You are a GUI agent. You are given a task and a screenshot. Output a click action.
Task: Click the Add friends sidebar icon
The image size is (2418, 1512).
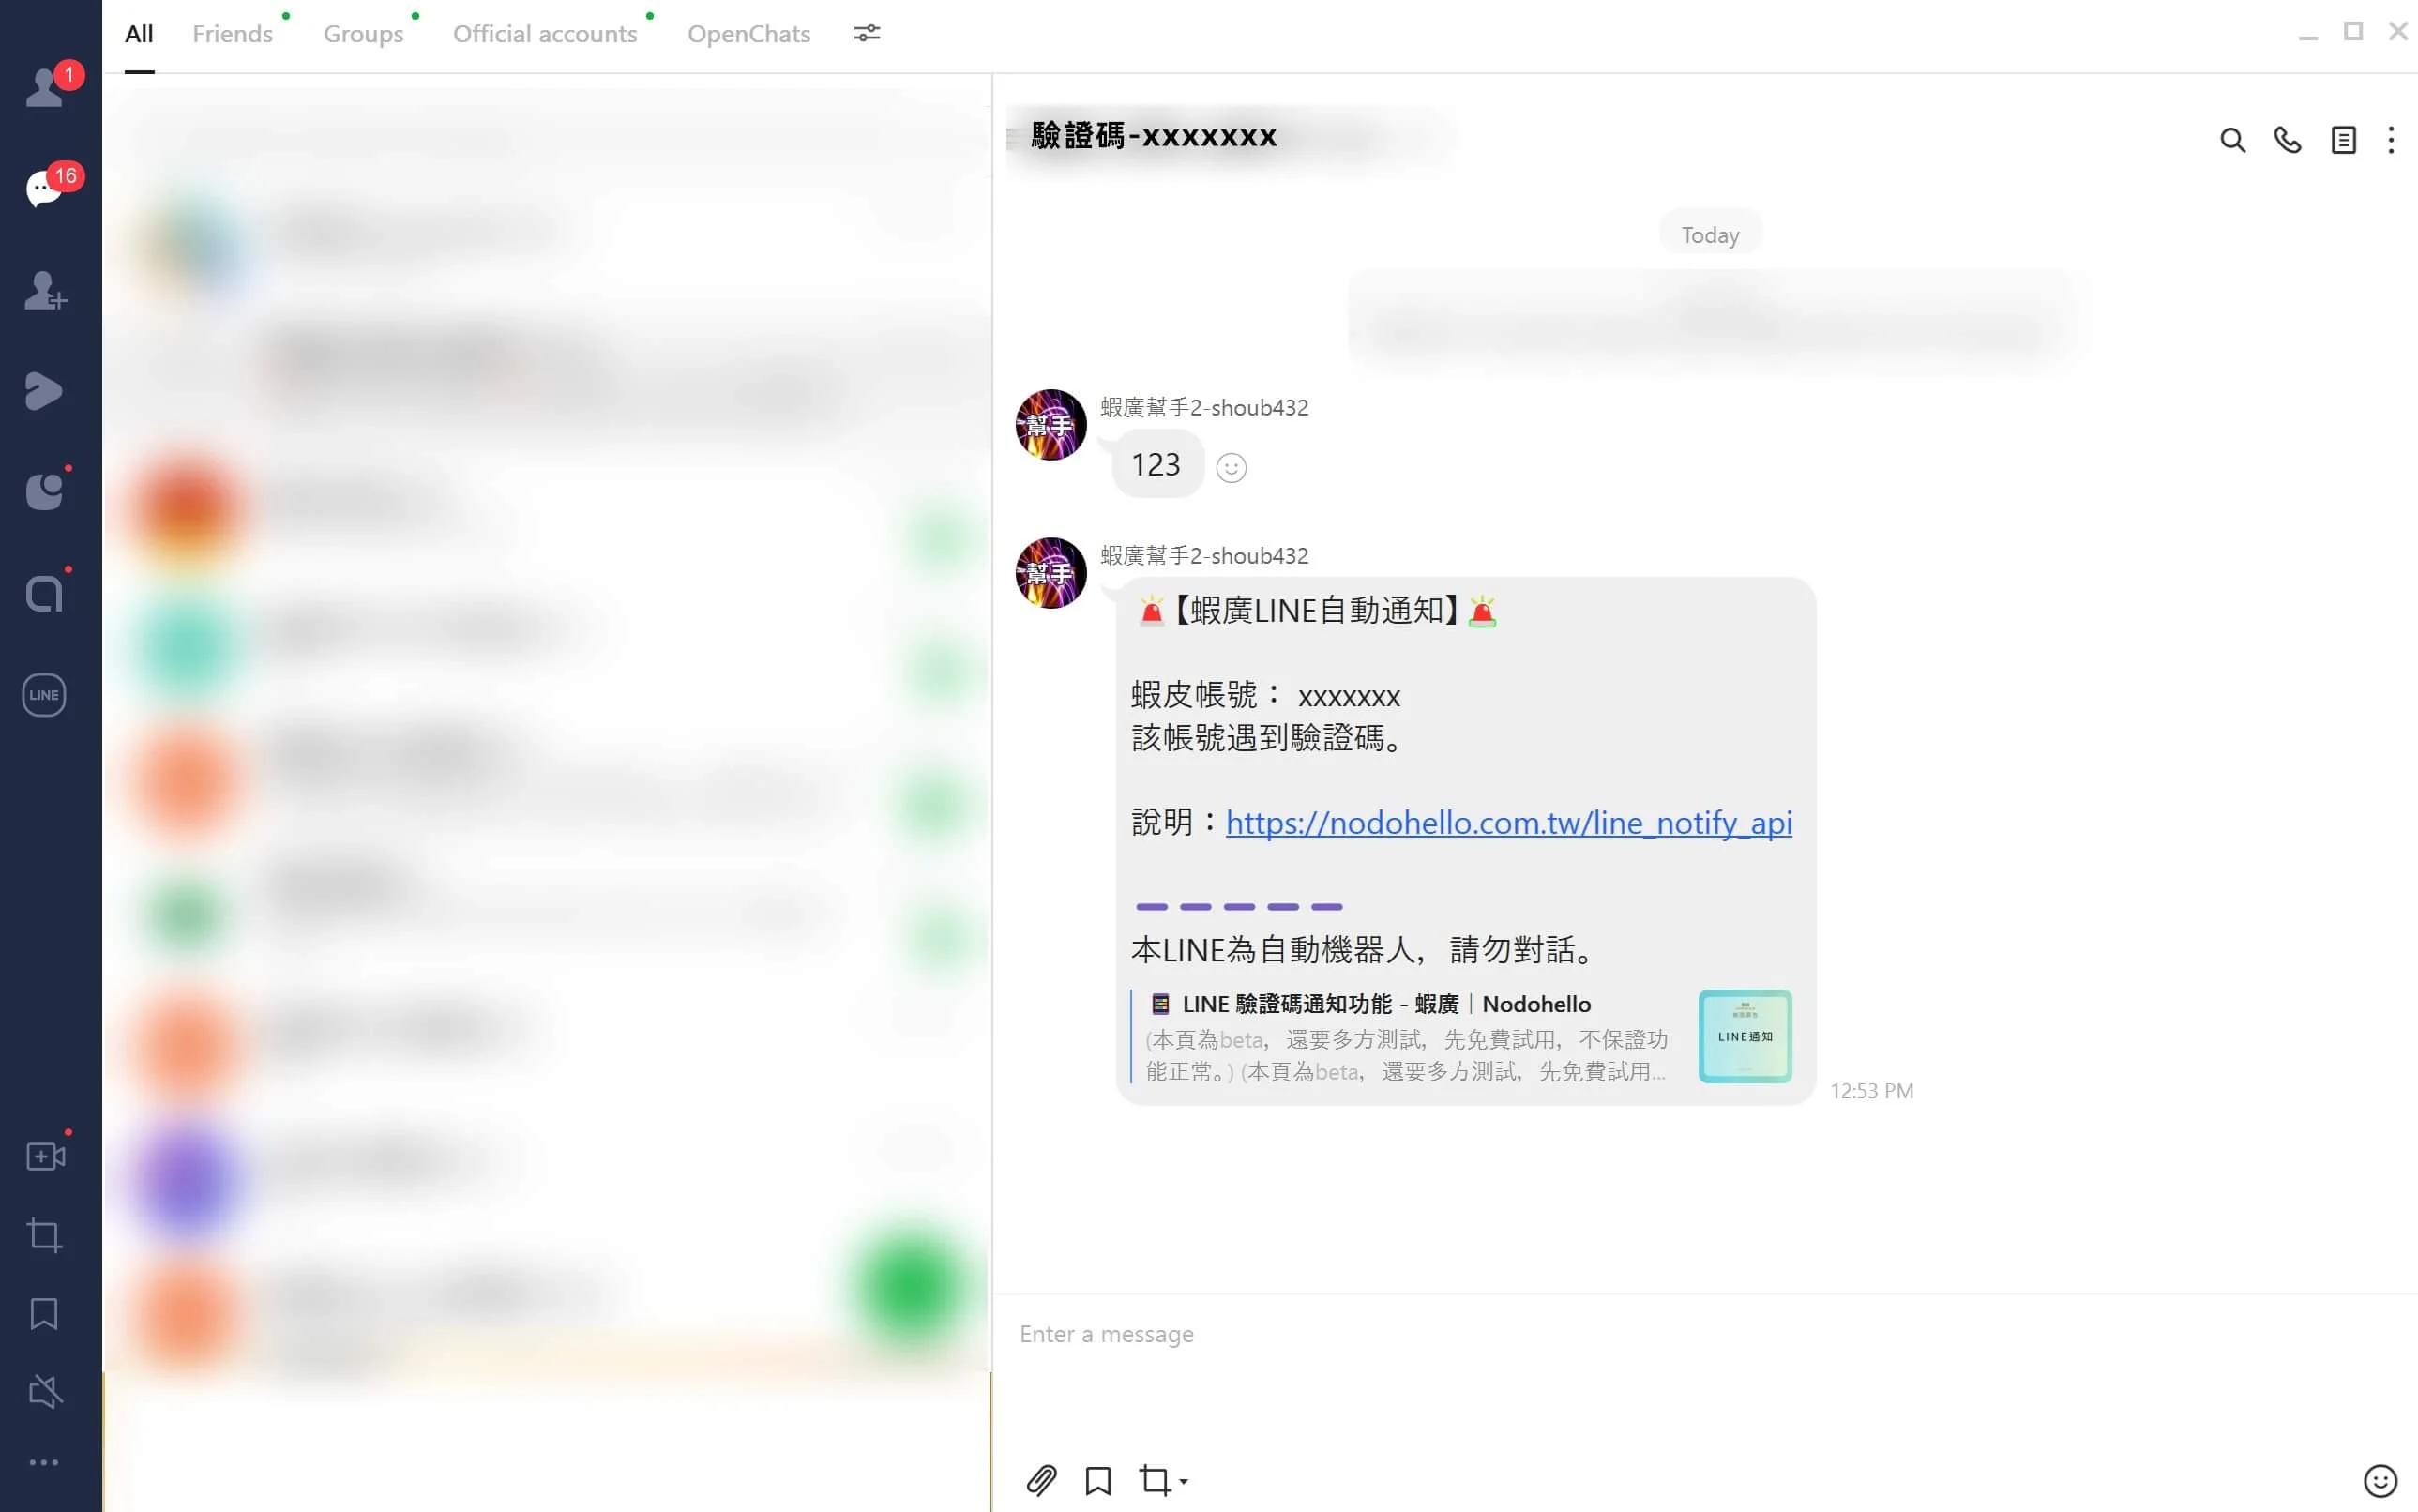45,291
